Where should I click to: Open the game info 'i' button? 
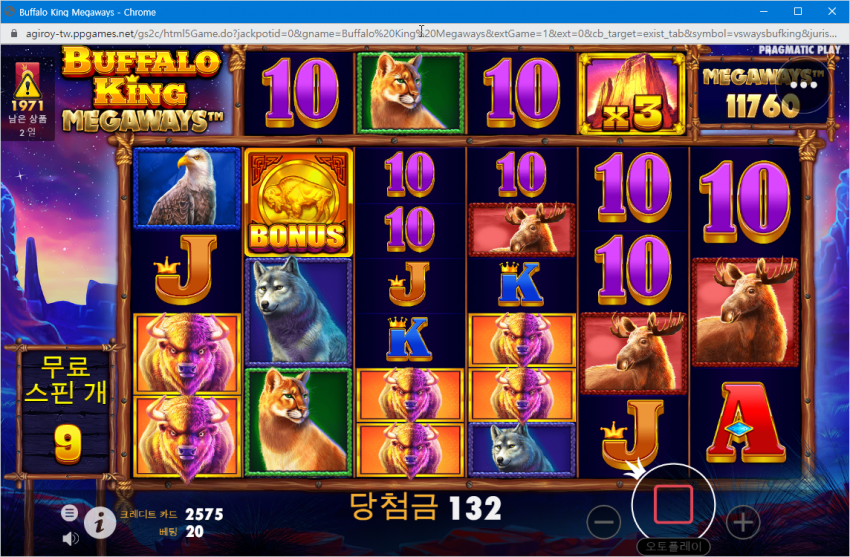tap(99, 523)
